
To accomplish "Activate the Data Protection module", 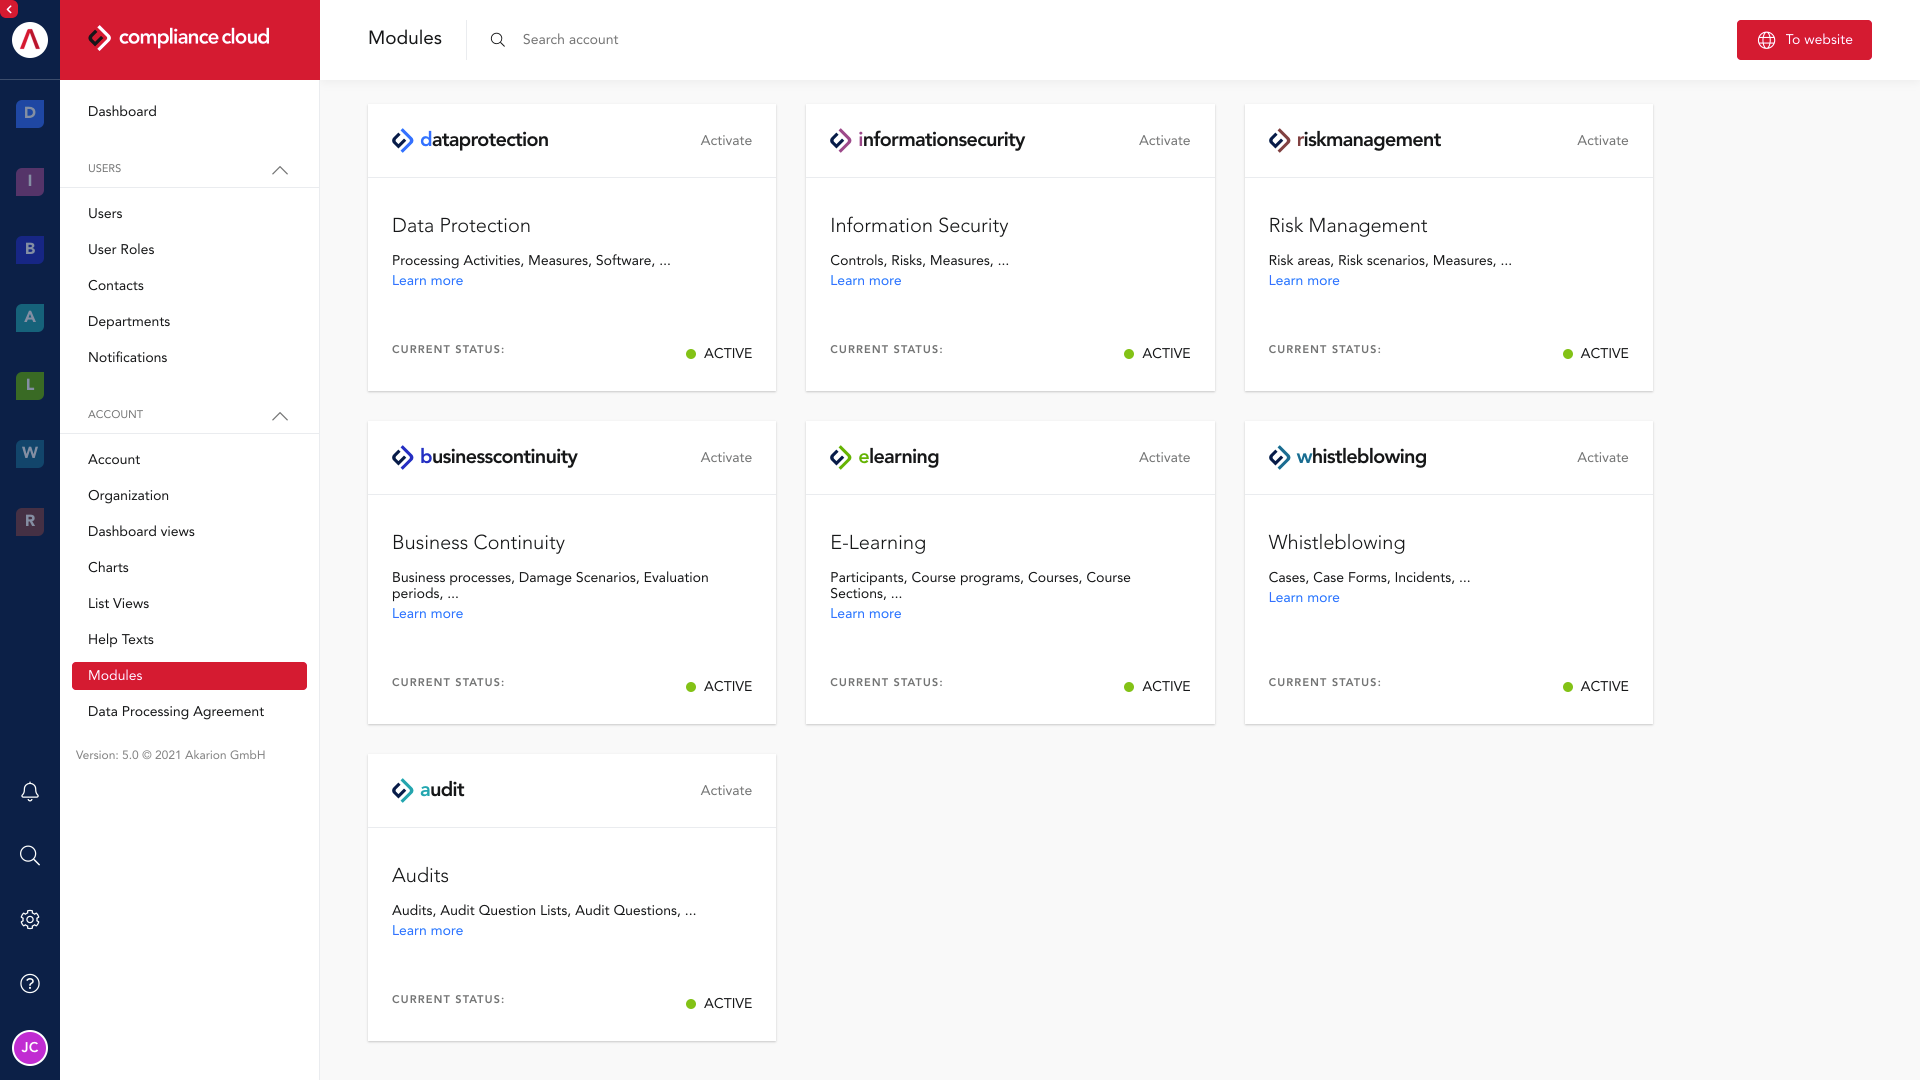I will coord(726,140).
